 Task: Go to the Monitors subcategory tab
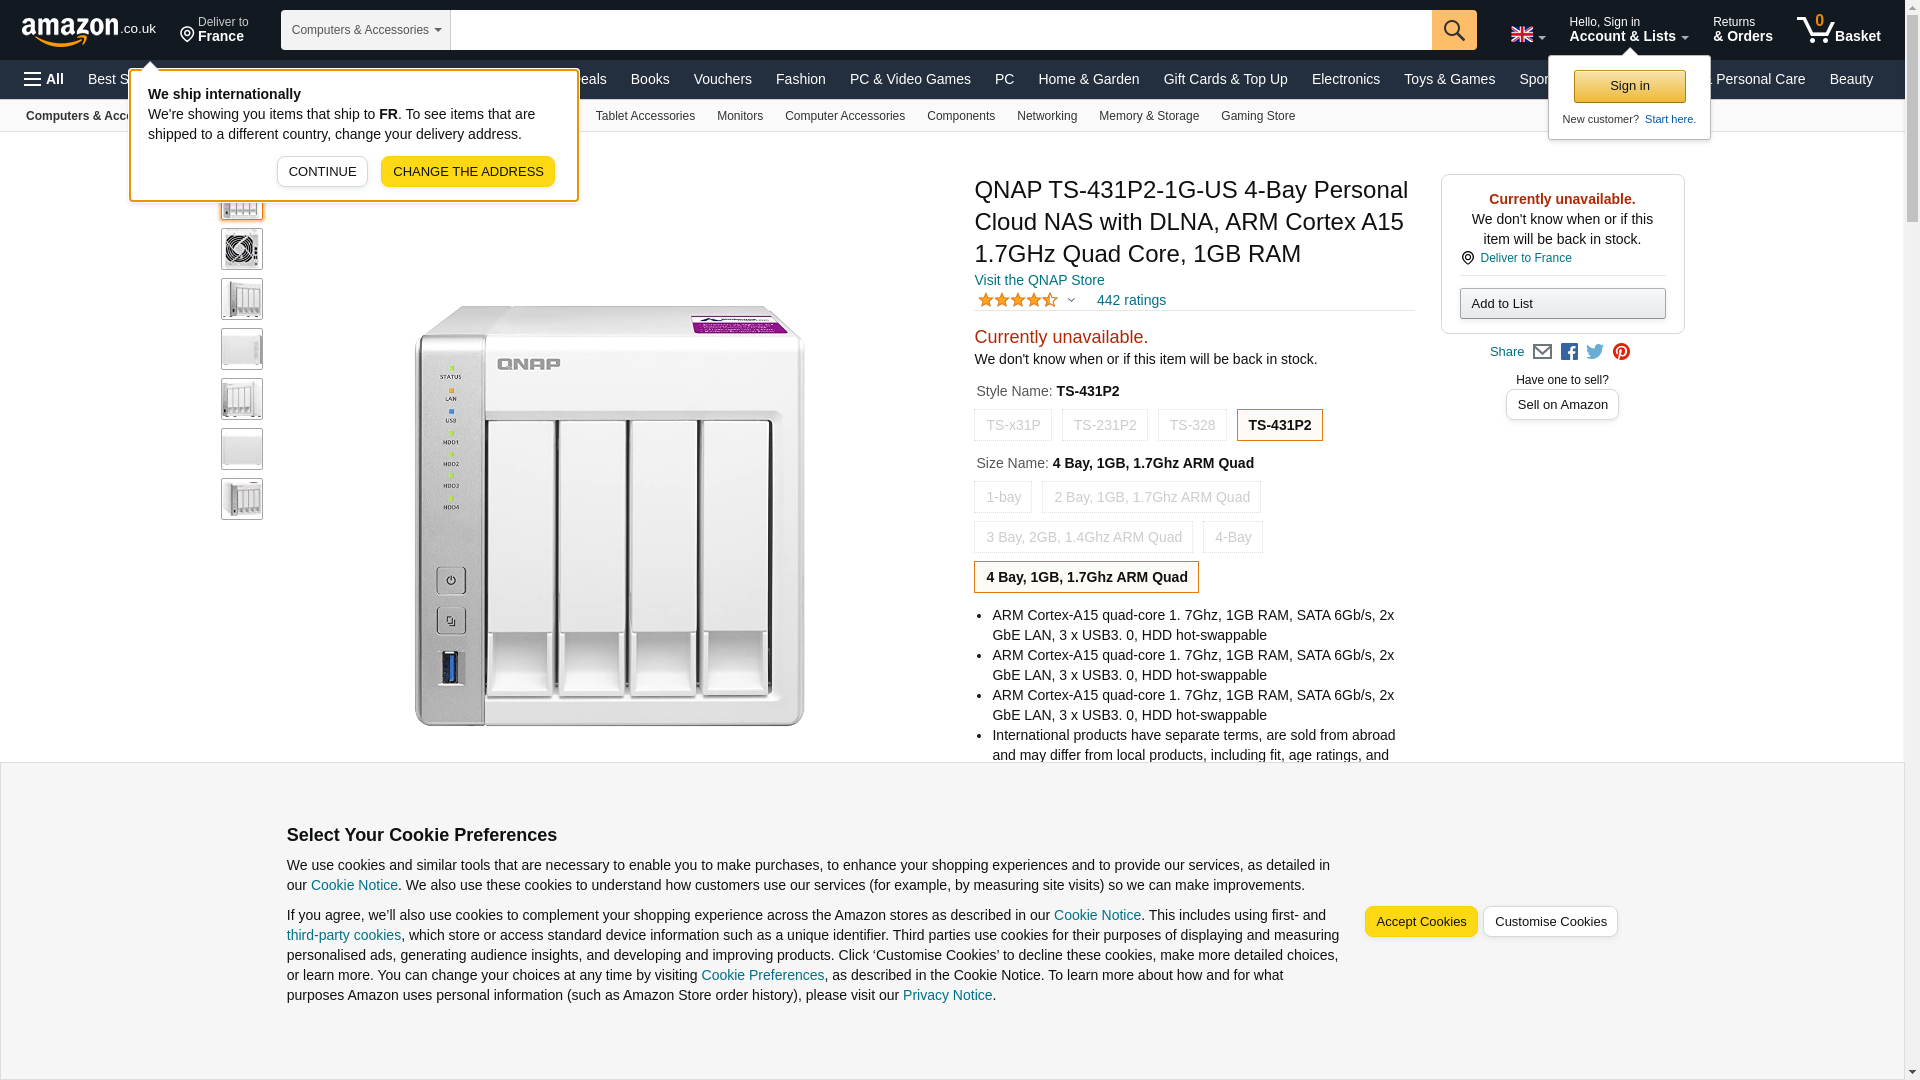tap(739, 116)
